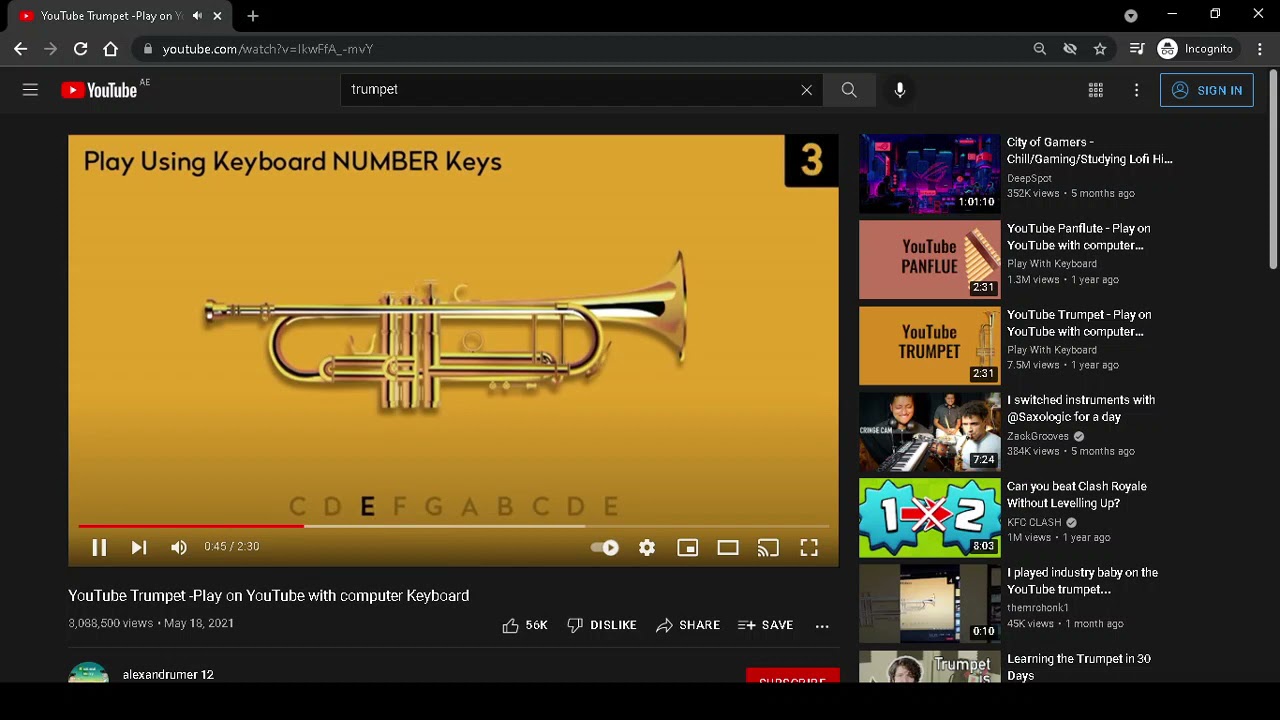
Task: Open a new browser tab
Action: tap(253, 16)
